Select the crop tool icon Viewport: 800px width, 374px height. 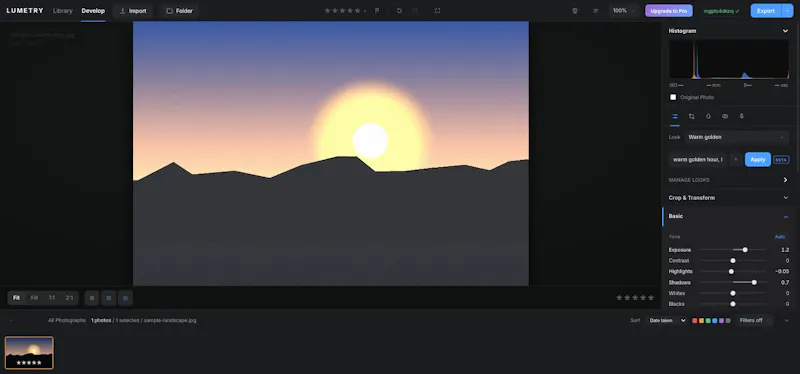[692, 116]
